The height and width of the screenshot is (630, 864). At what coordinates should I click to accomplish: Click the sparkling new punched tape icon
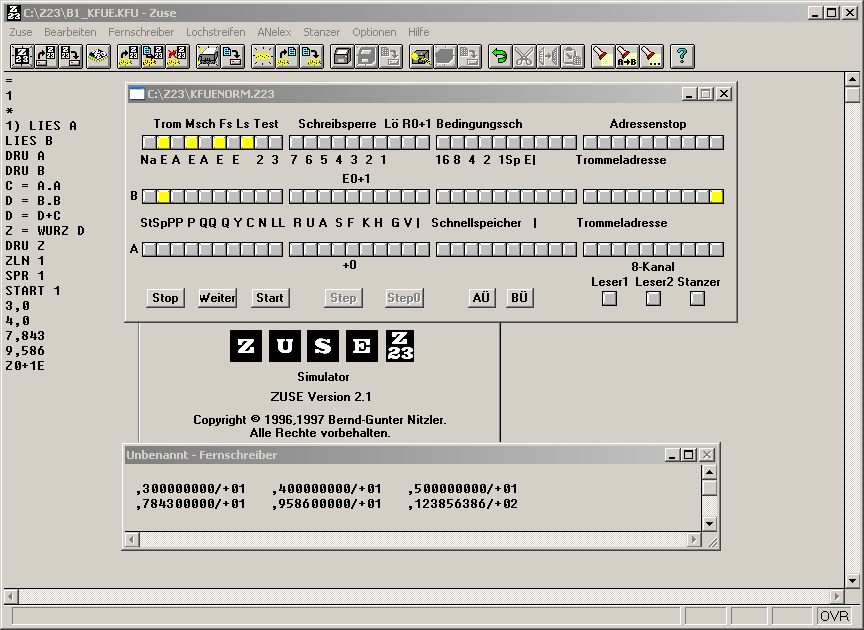262,56
